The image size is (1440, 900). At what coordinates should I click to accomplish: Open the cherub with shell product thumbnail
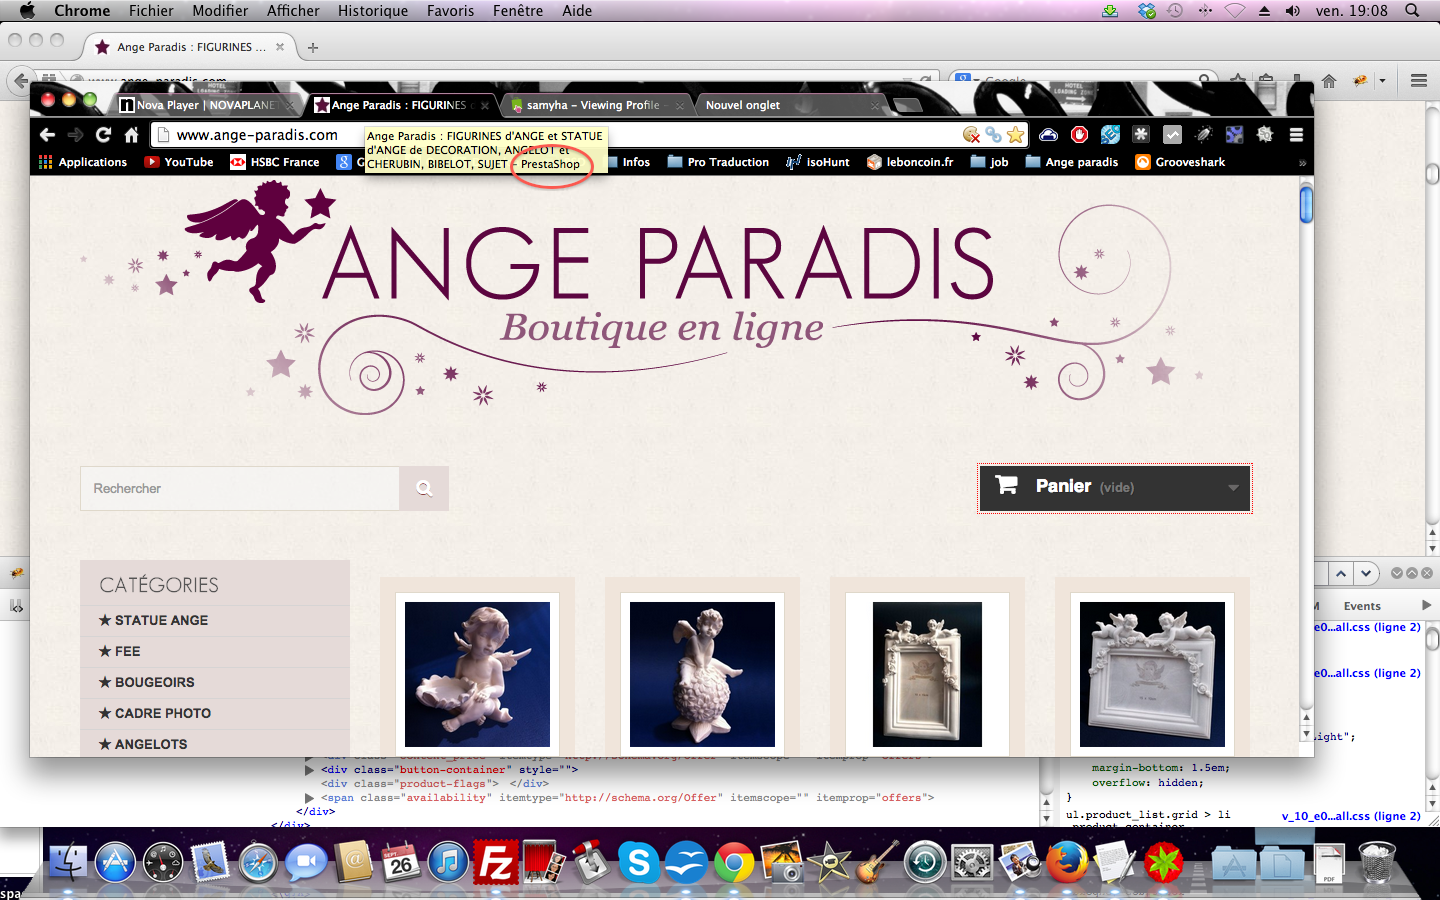tap(477, 674)
